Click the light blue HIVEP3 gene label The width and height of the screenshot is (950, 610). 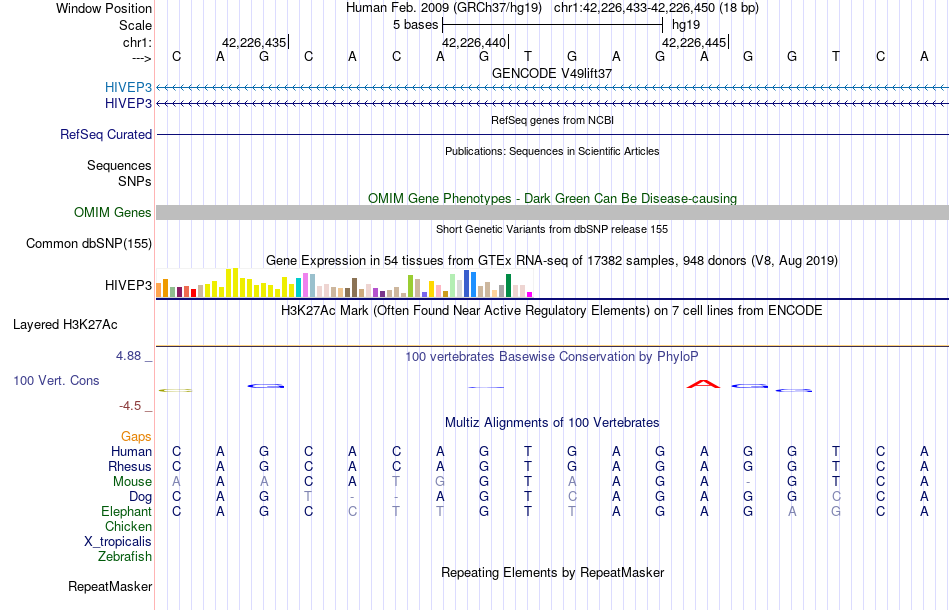[128, 87]
